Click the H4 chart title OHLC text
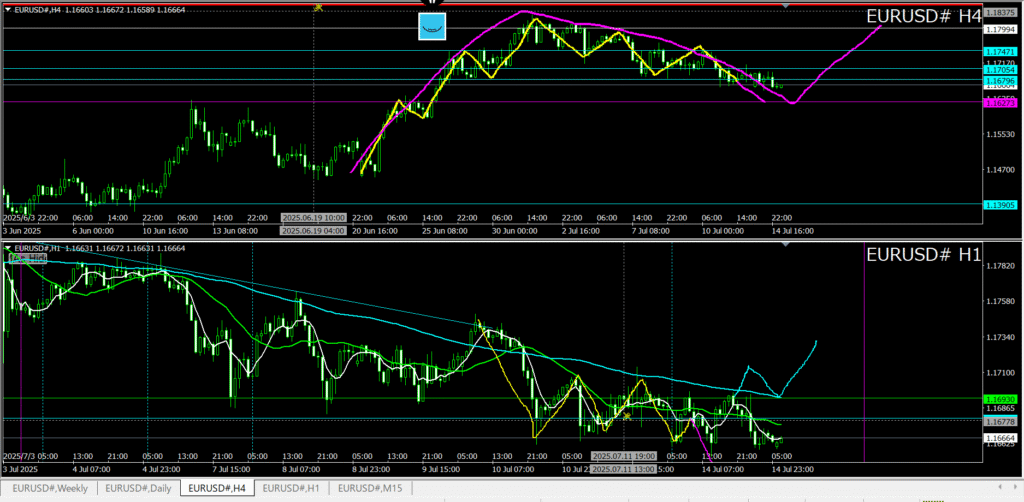Viewport: 1024px width, 502px height. (x=98, y=9)
